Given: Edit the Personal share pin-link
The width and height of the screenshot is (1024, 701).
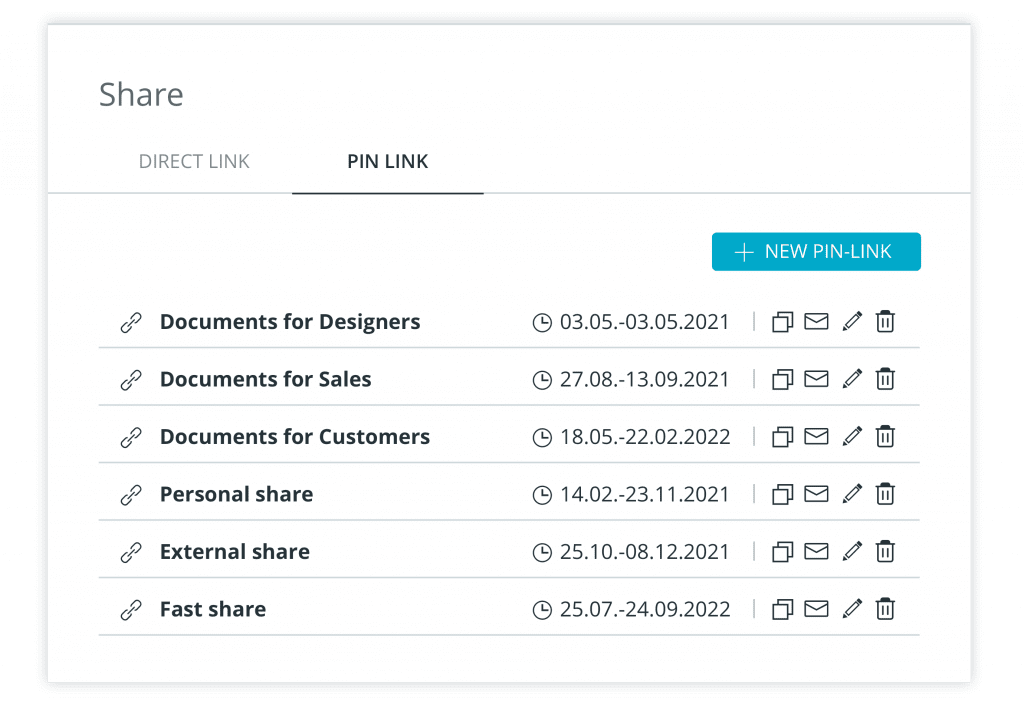Looking at the screenshot, I should (852, 494).
